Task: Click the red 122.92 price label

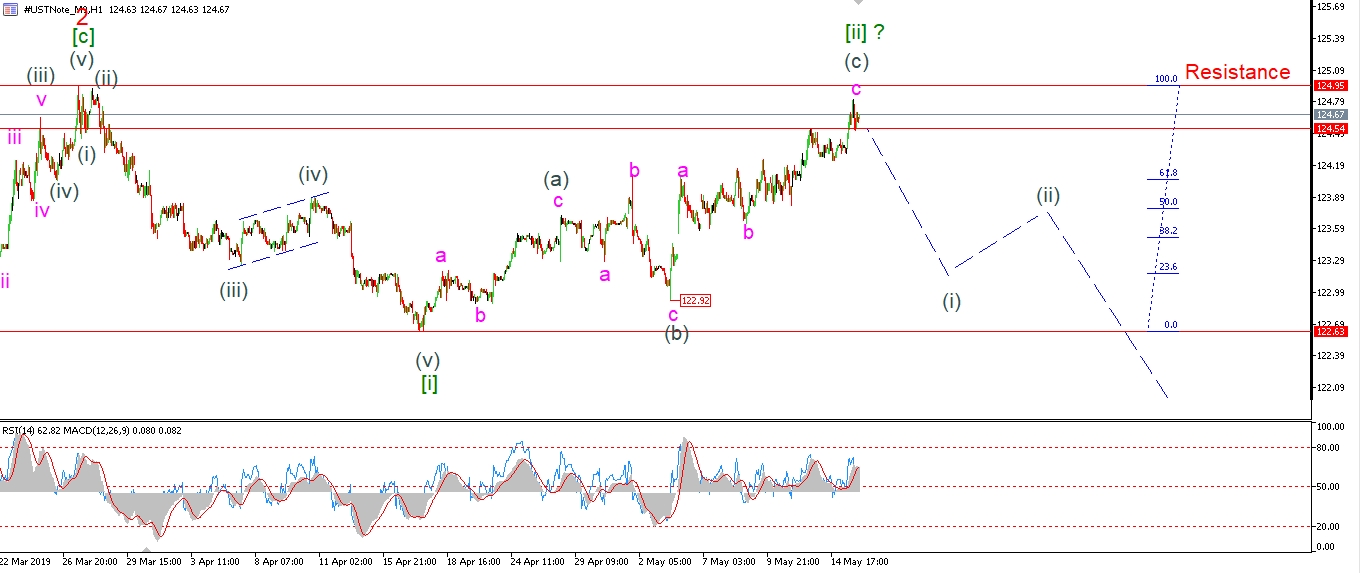Action: tap(694, 300)
